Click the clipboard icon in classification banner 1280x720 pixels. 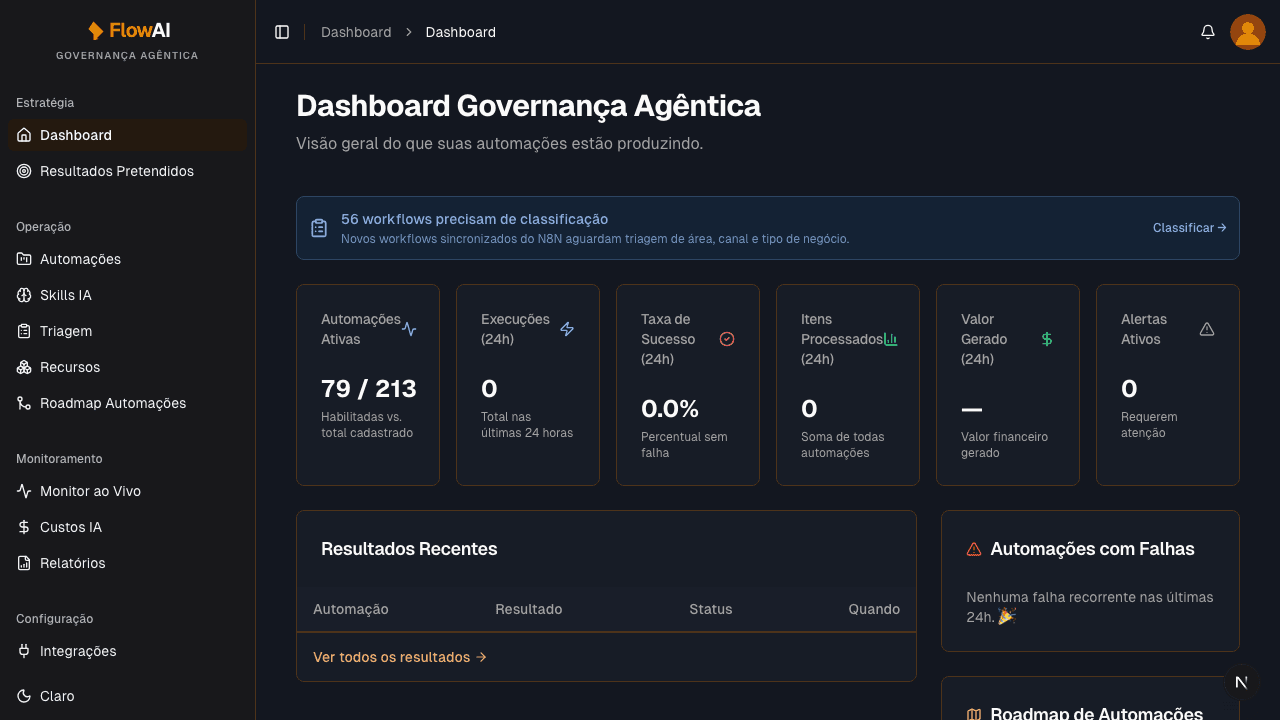point(319,228)
